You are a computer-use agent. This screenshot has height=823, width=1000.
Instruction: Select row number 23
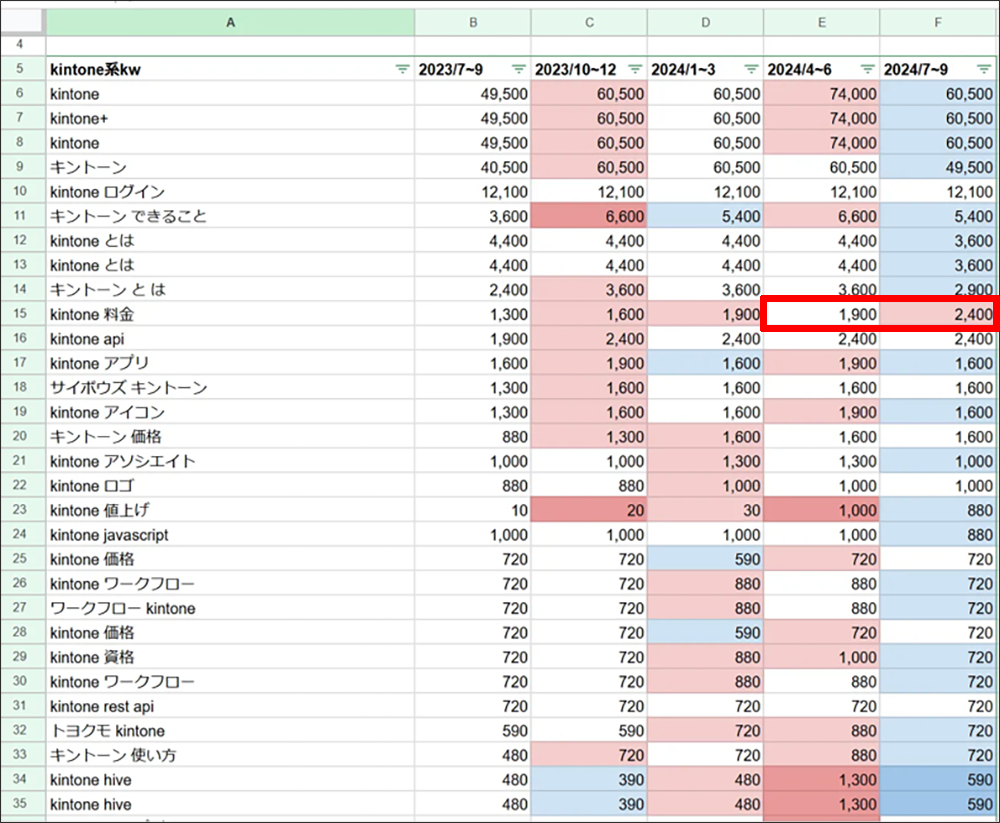pos(20,510)
